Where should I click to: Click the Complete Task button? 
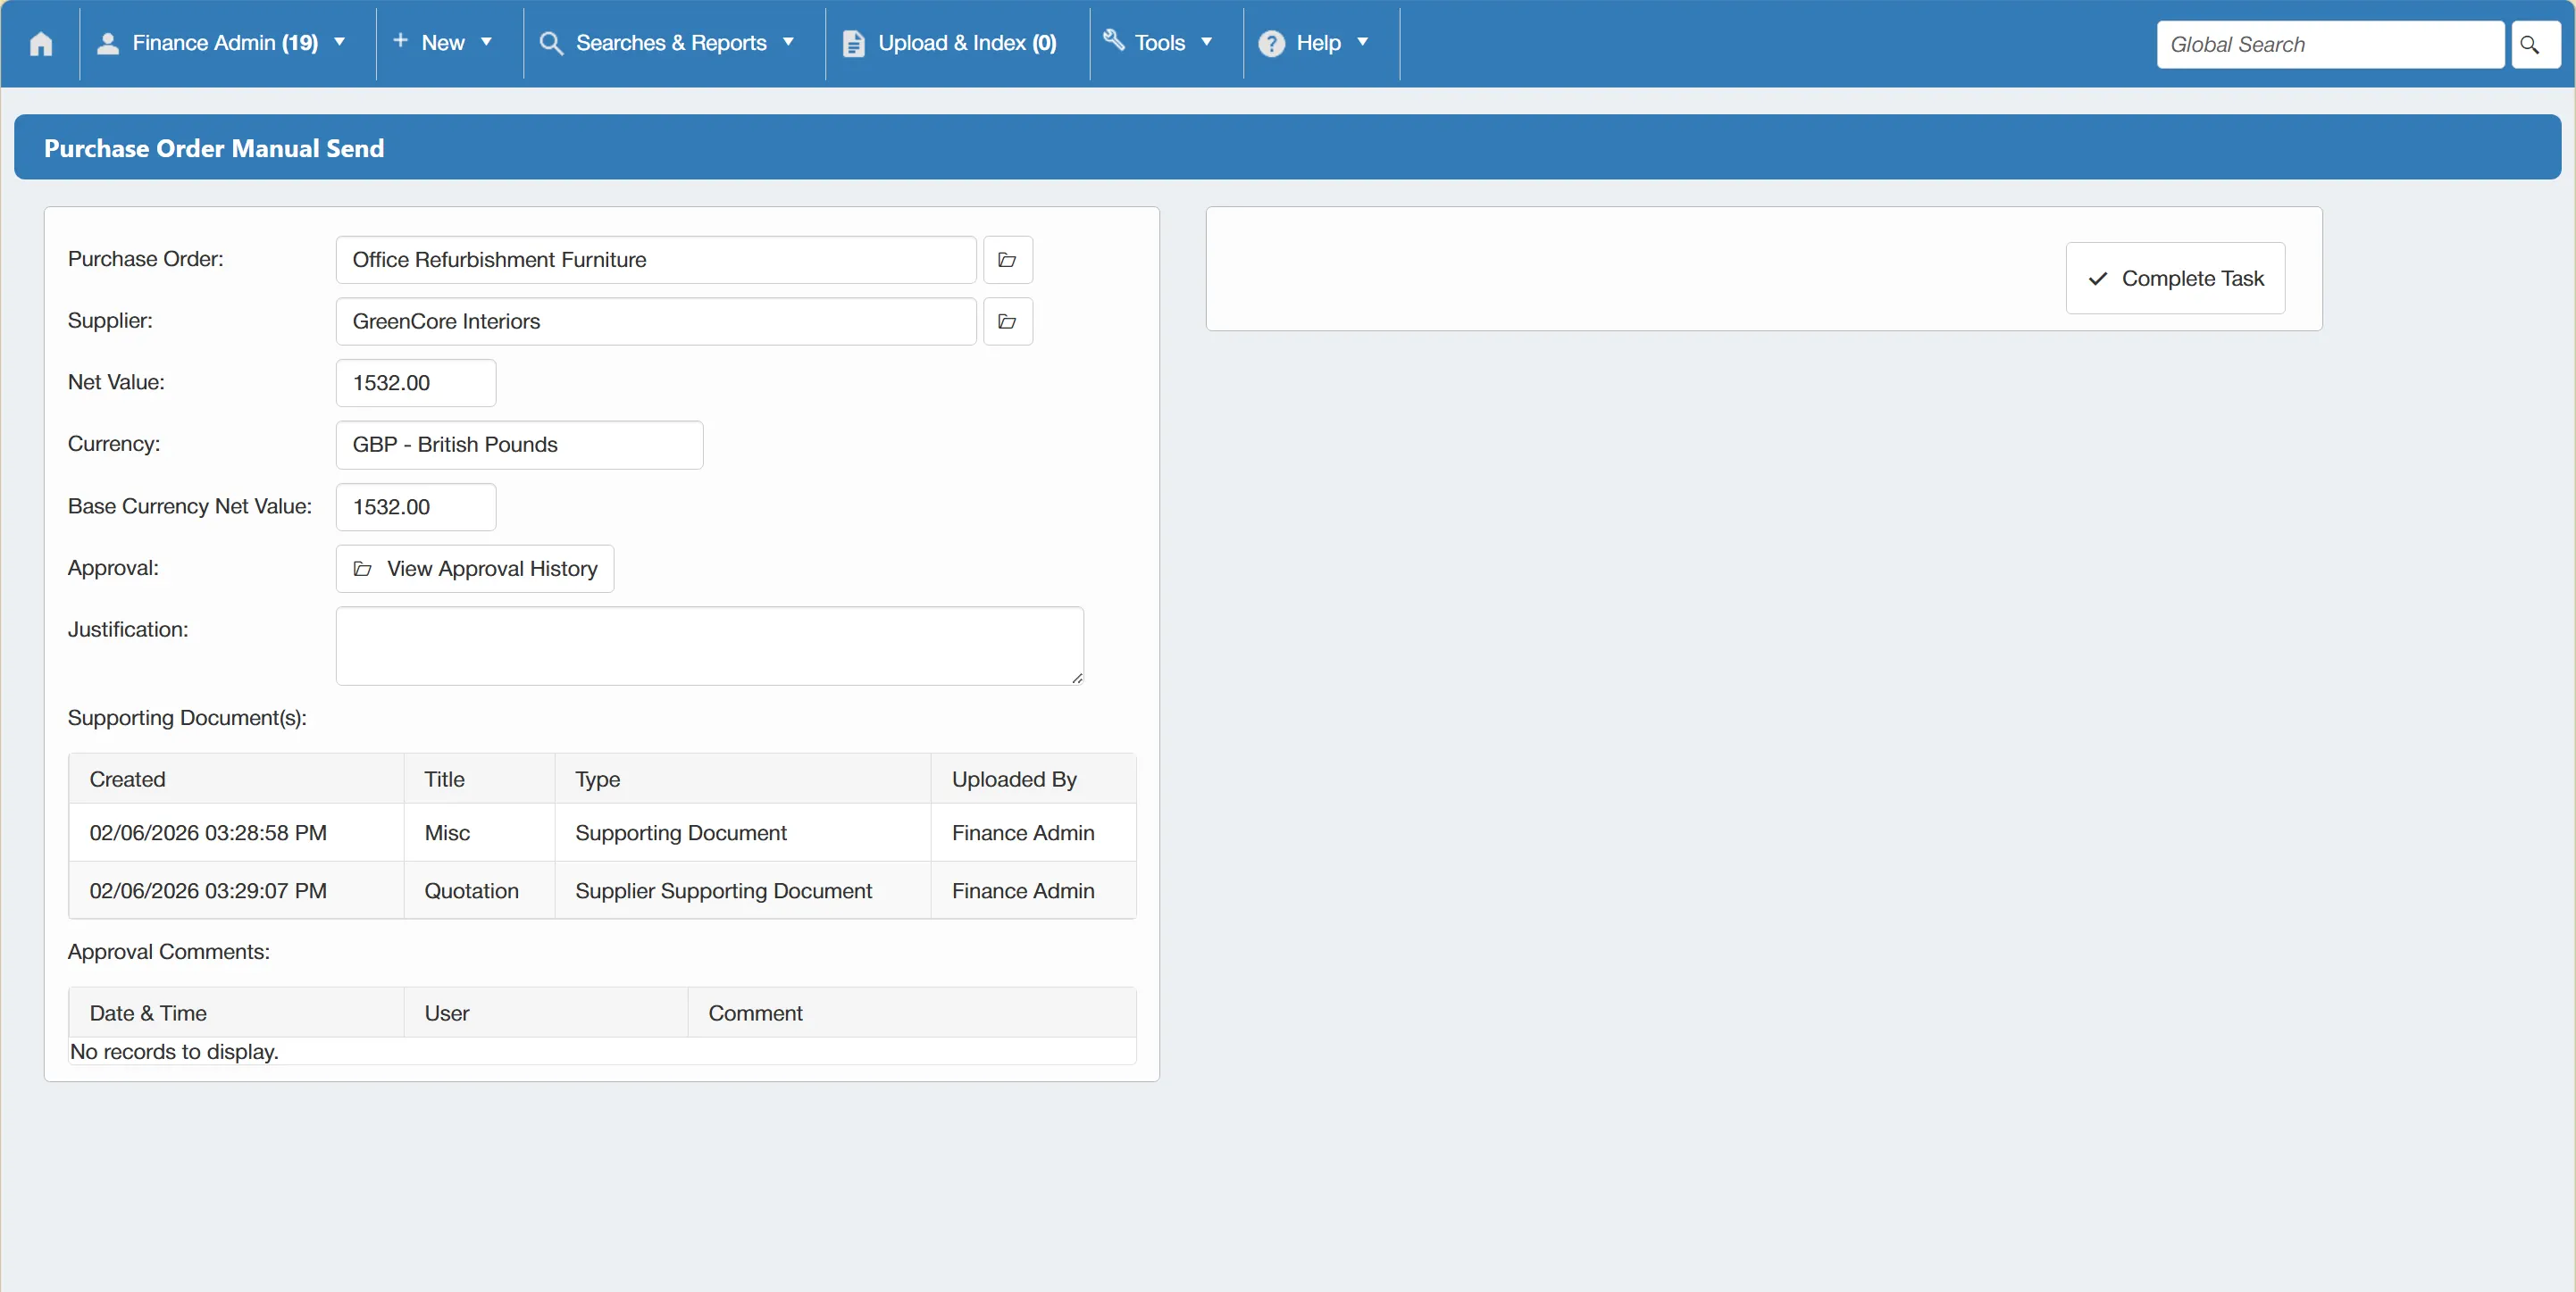2175,279
